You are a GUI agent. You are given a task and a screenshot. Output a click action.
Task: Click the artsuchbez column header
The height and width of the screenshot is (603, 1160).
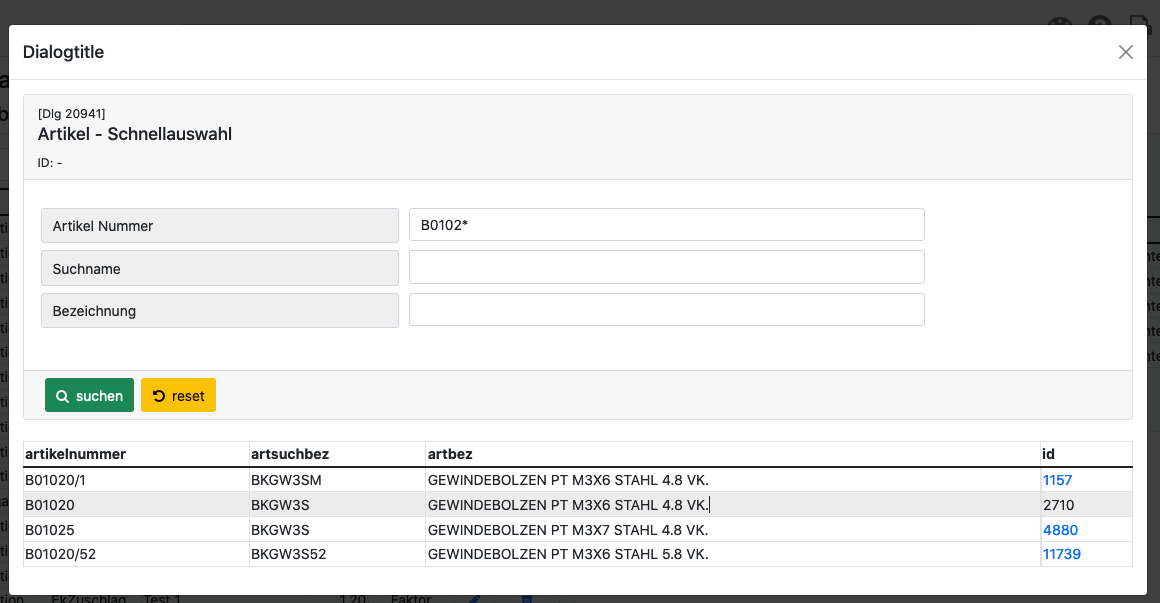pyautogui.click(x=290, y=455)
